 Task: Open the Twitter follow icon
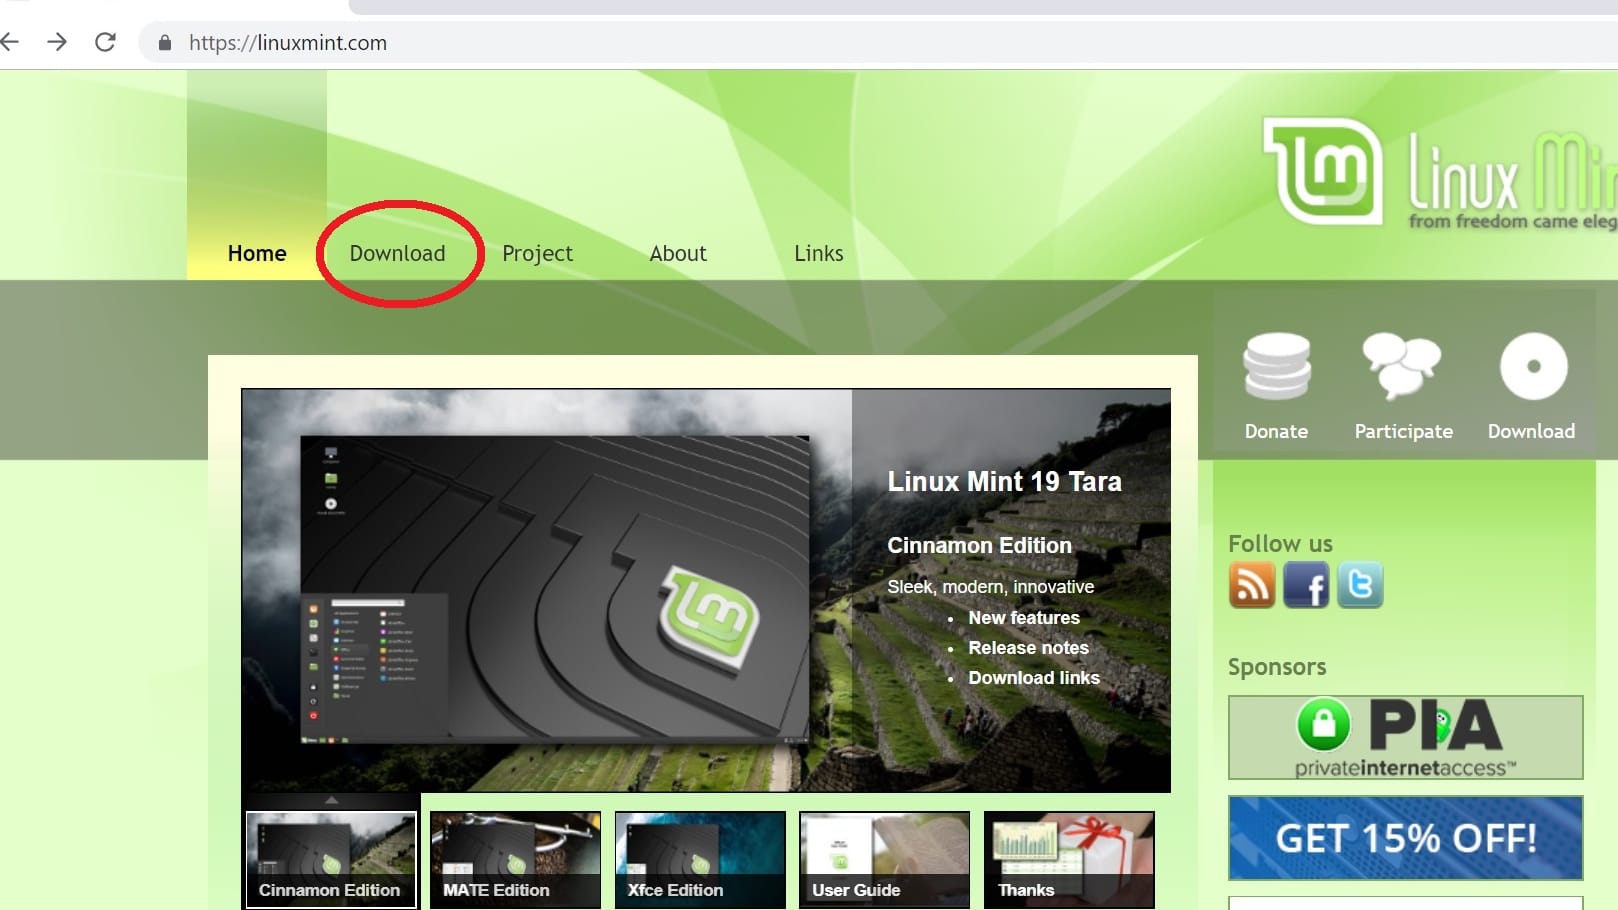click(1360, 585)
